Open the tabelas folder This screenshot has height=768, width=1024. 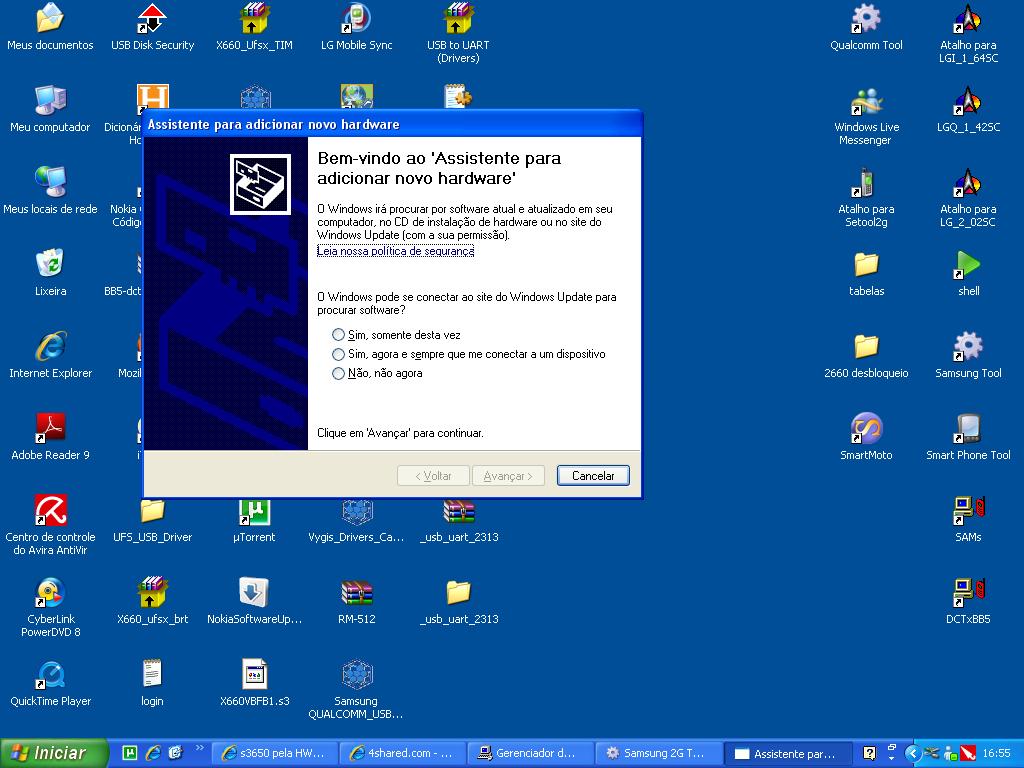click(x=866, y=273)
